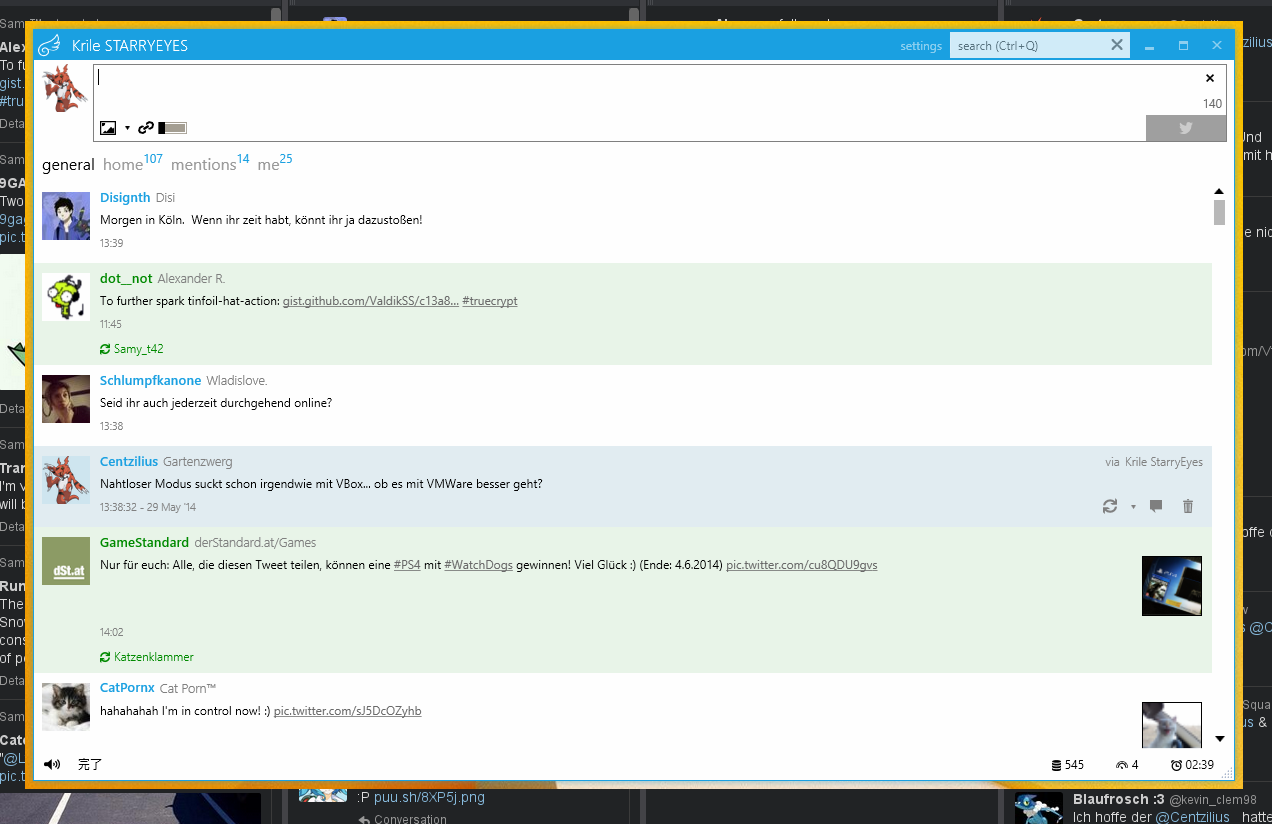Reply to Centzilius tweet via speech bubble
This screenshot has width=1272, height=824.
click(x=1156, y=506)
